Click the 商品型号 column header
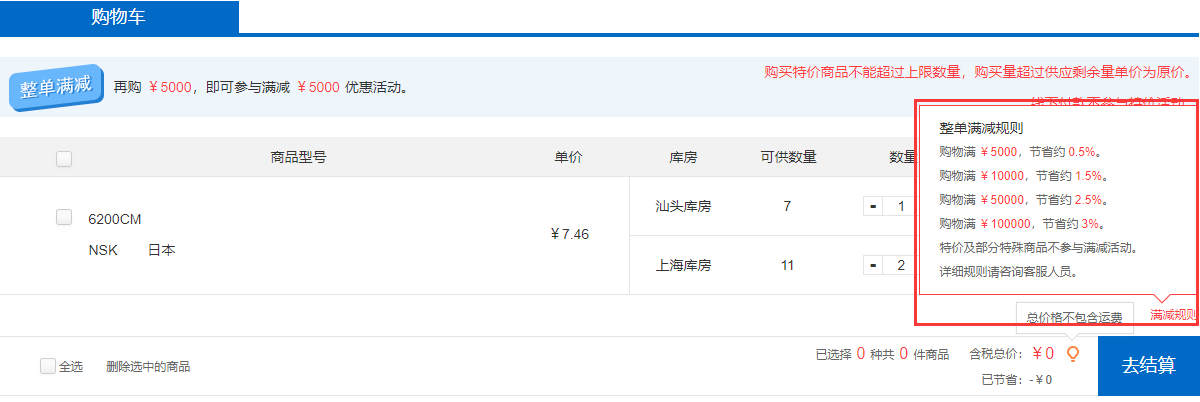 (298, 157)
